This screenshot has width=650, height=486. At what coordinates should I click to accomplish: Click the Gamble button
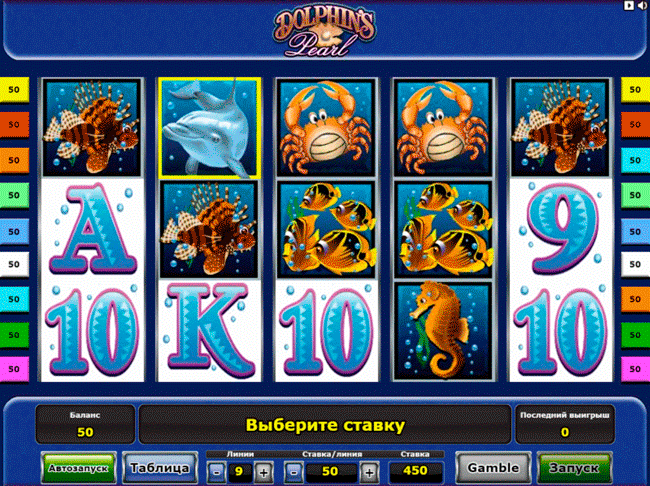(x=493, y=468)
